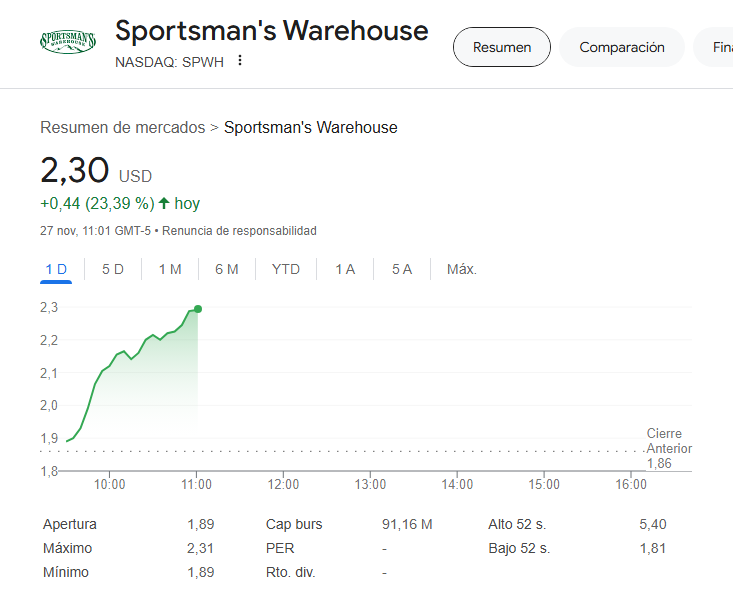Click the Apertura value 1,89

pos(201,524)
